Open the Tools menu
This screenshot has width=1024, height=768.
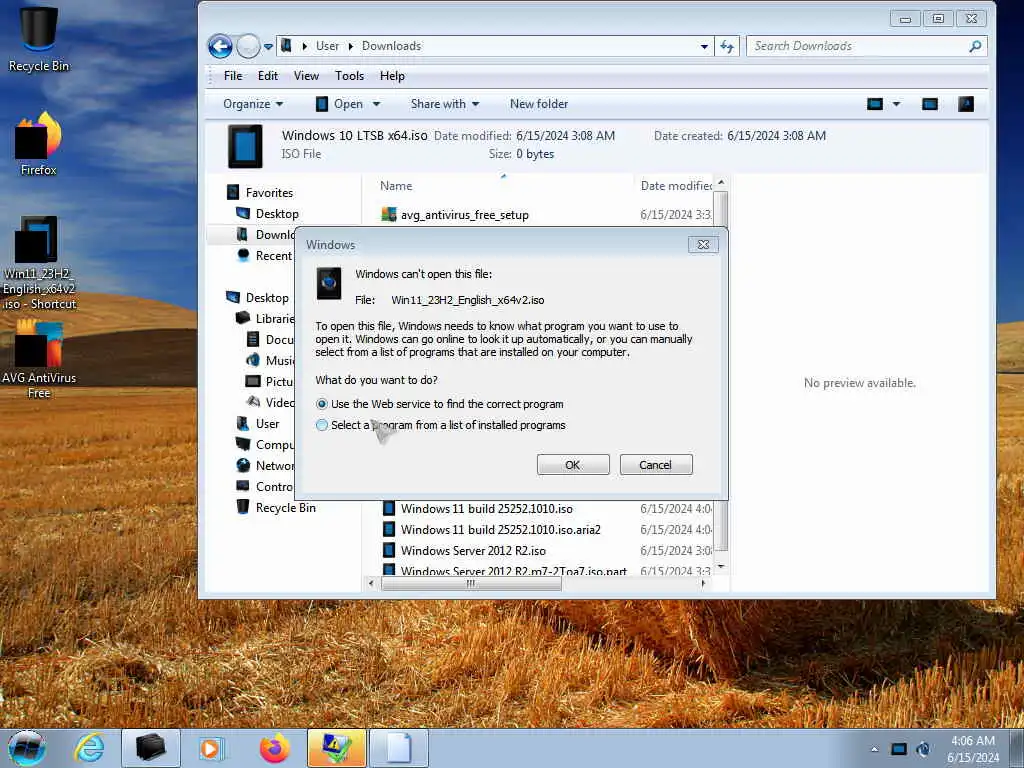[349, 76]
